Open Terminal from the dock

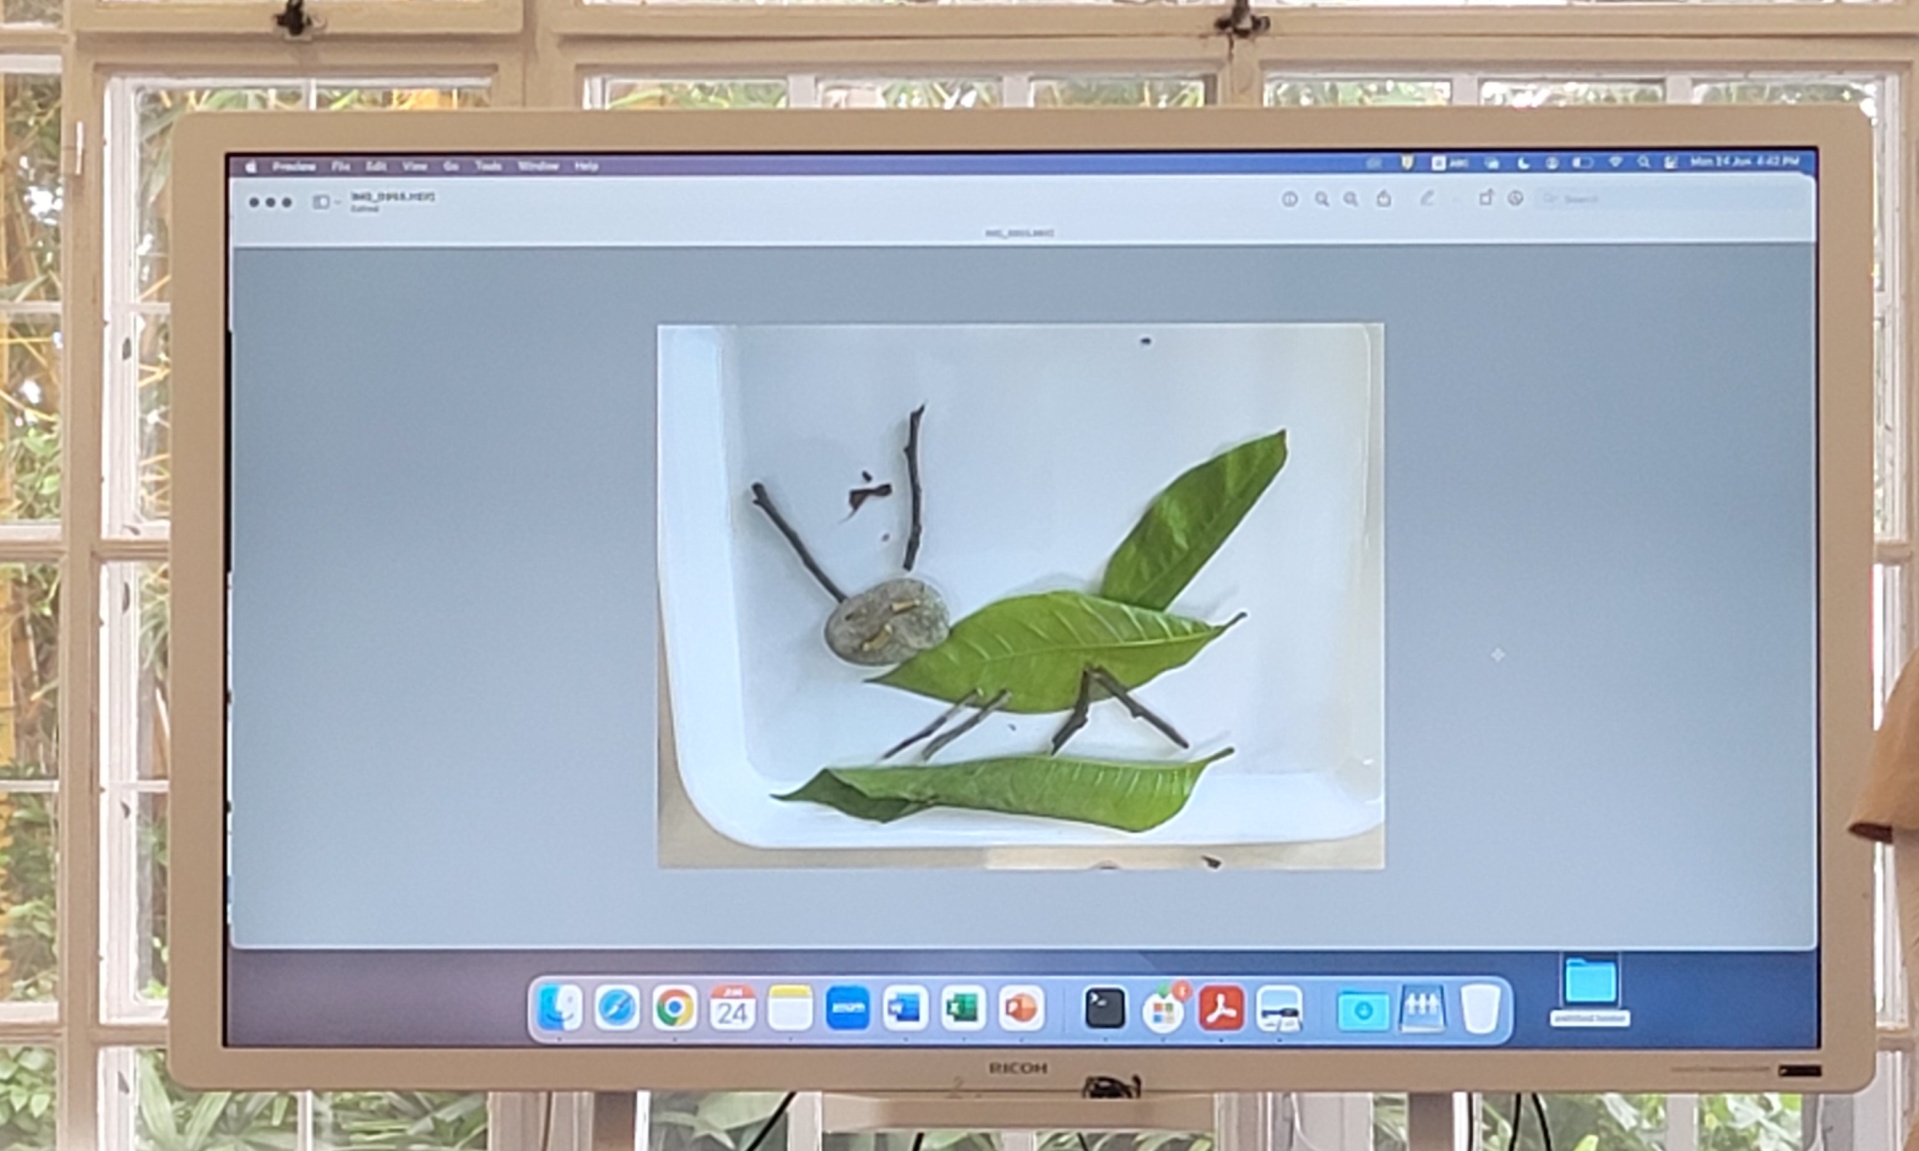pos(1105,1009)
